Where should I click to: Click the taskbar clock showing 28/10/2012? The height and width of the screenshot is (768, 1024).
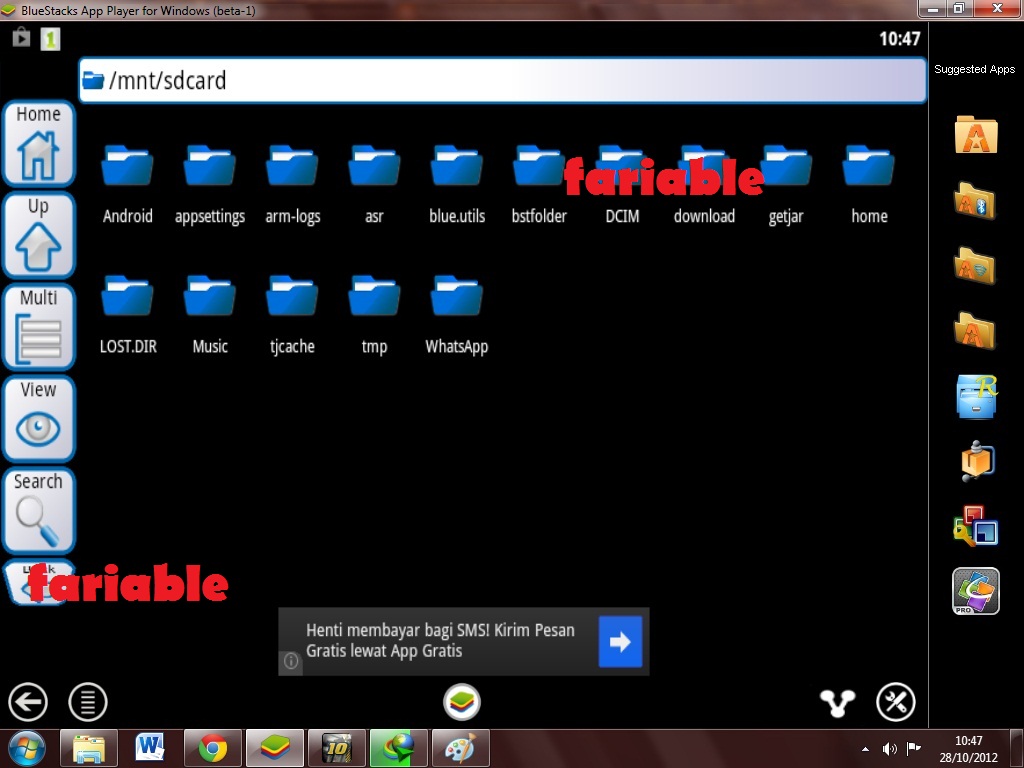click(x=968, y=749)
